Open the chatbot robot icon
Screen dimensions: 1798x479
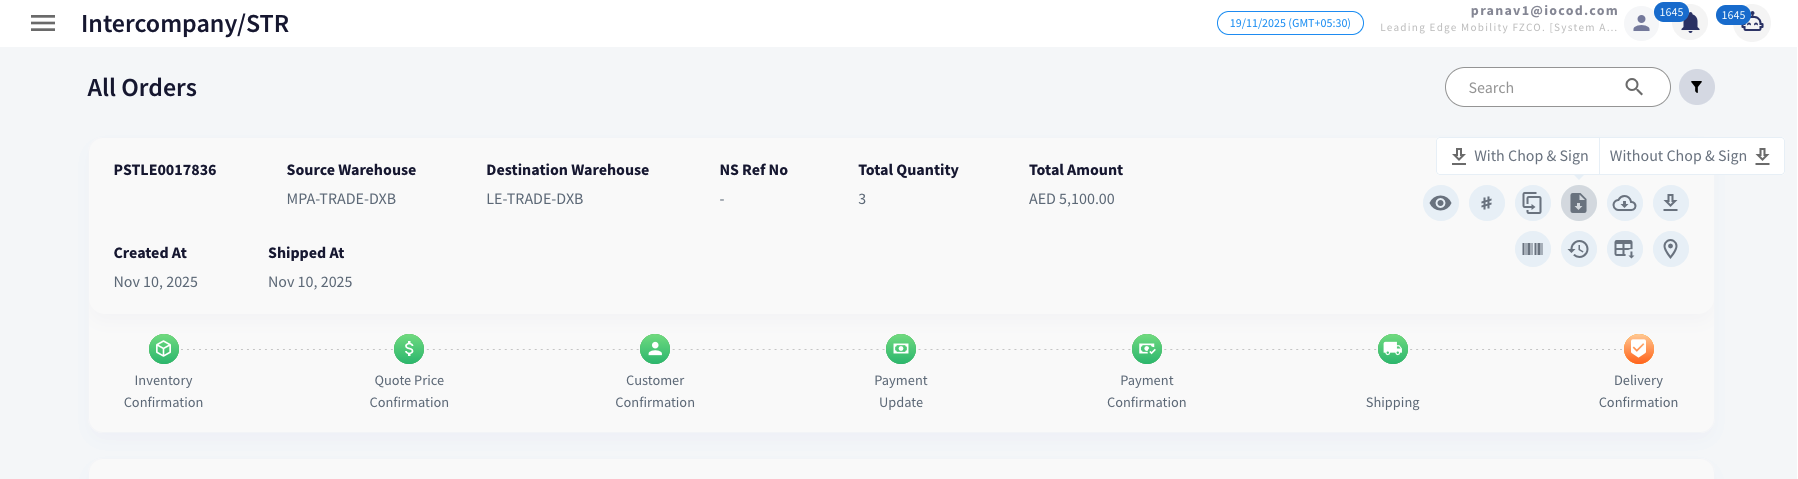click(1752, 22)
